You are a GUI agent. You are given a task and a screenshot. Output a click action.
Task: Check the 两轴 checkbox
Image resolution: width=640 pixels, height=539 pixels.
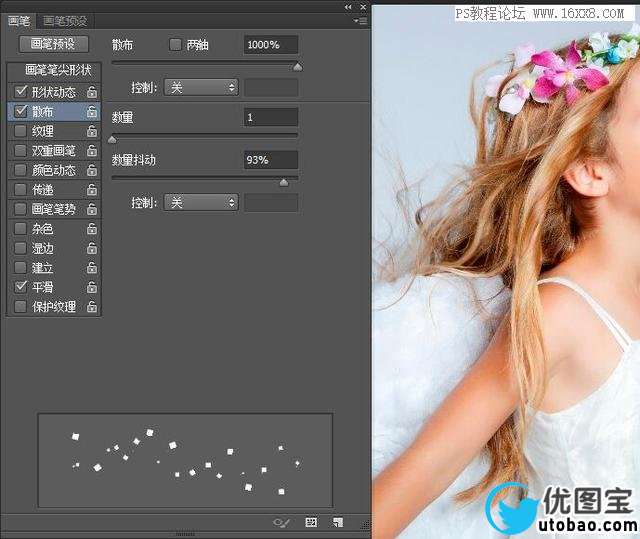(x=176, y=44)
